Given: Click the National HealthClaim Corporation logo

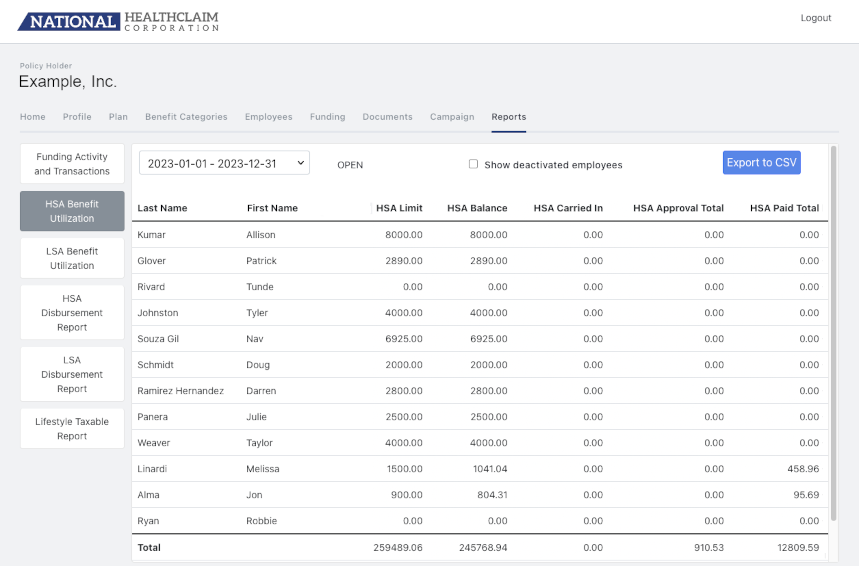Looking at the screenshot, I should coord(119,21).
